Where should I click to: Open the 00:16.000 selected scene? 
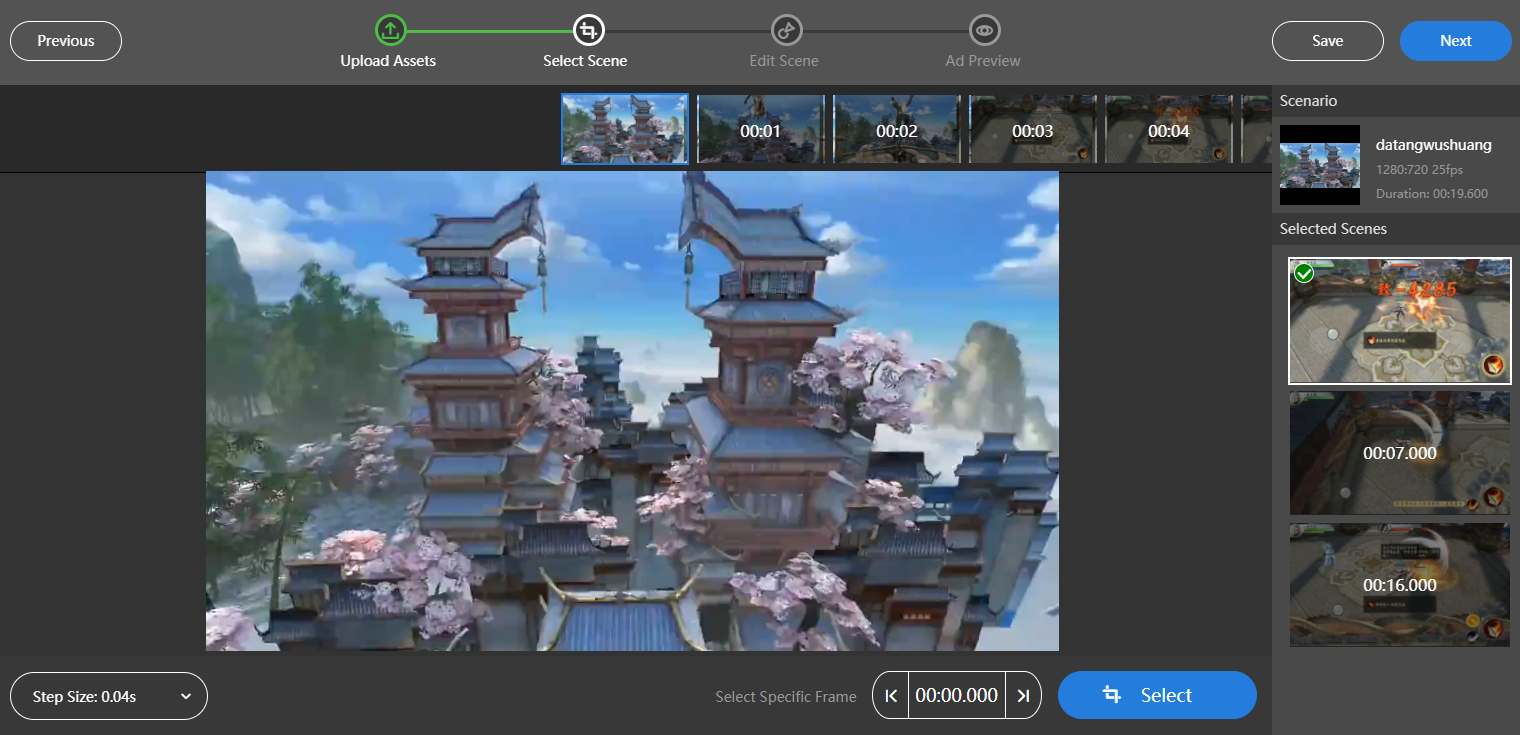[x=1400, y=585]
